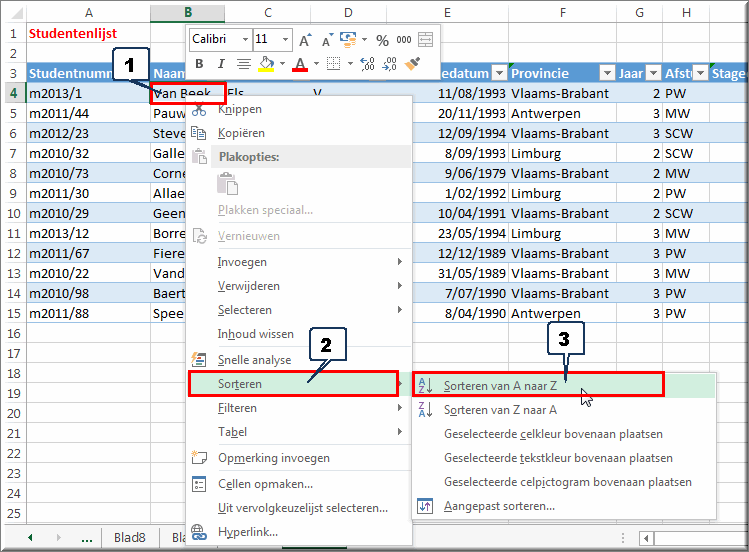Select row 16 header
Viewport: 749px width, 552px height.
tap(13, 333)
